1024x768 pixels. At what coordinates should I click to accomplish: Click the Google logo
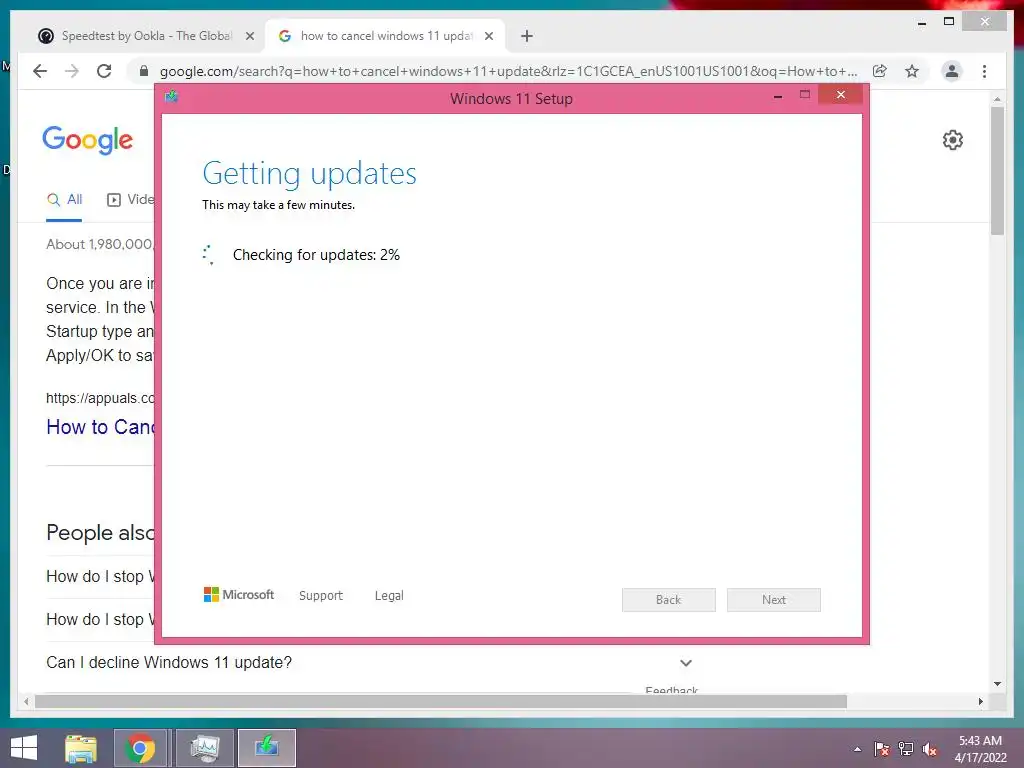point(88,140)
